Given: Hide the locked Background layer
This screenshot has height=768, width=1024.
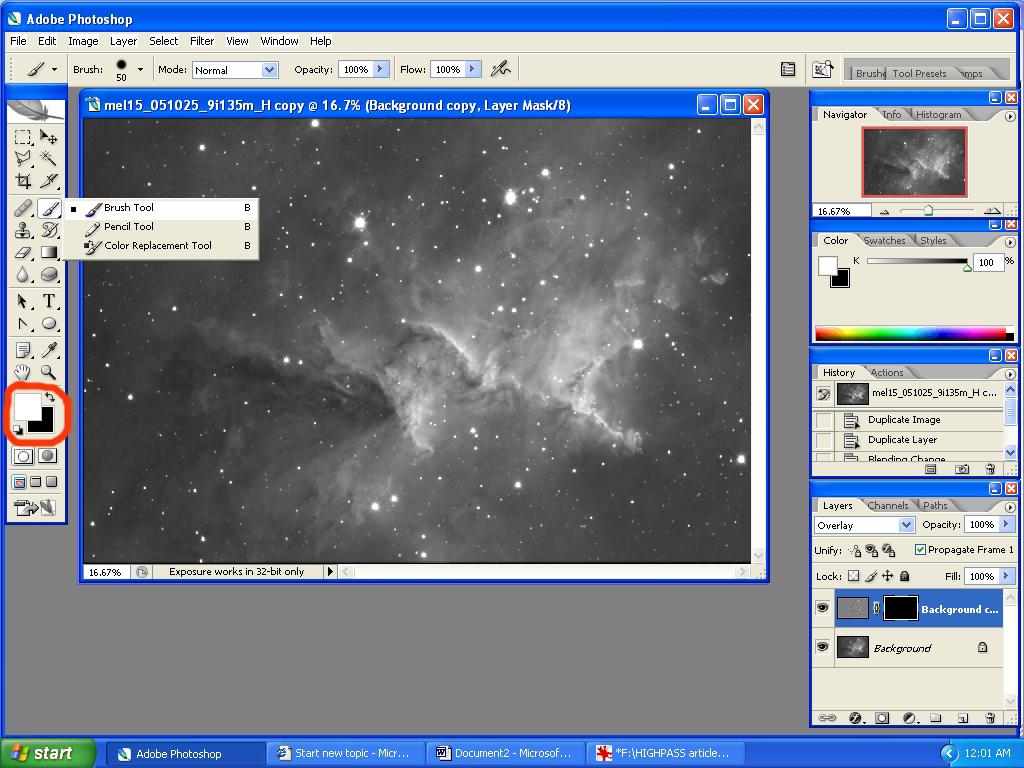Looking at the screenshot, I should point(822,647).
